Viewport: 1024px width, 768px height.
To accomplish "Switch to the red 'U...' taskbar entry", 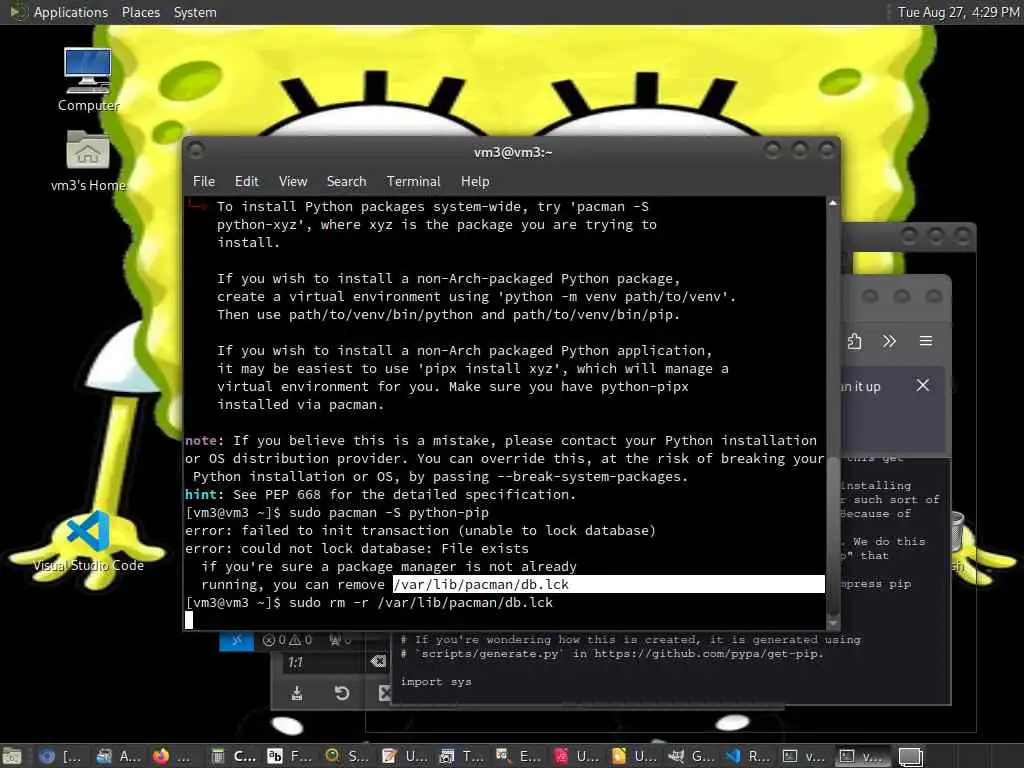I will [575, 756].
